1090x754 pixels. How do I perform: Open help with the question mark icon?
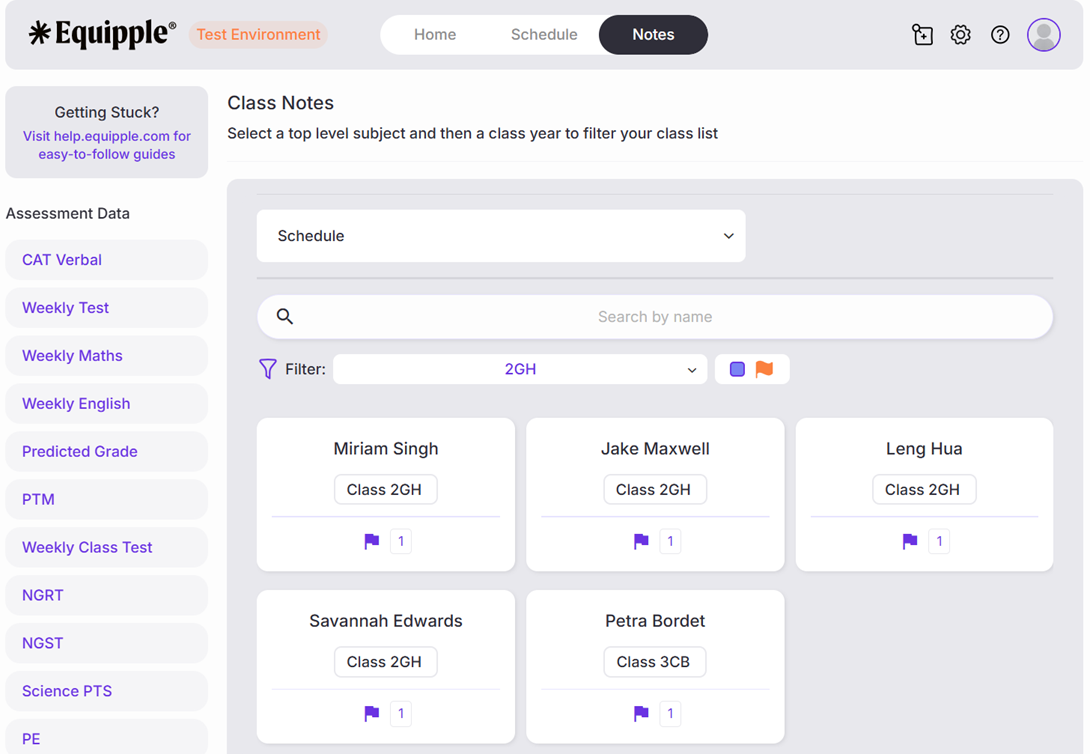coord(1000,35)
